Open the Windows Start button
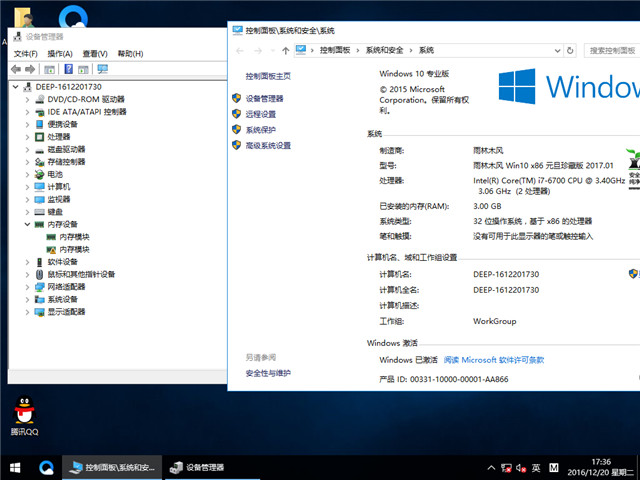Screen dimensions: 640x480 click(x=15, y=467)
